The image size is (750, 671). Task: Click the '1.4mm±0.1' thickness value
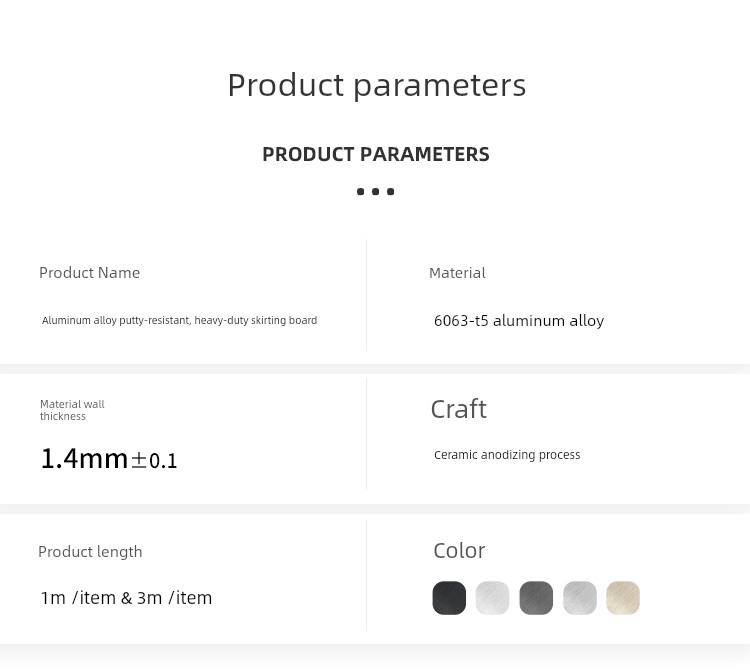pyautogui.click(x=109, y=459)
